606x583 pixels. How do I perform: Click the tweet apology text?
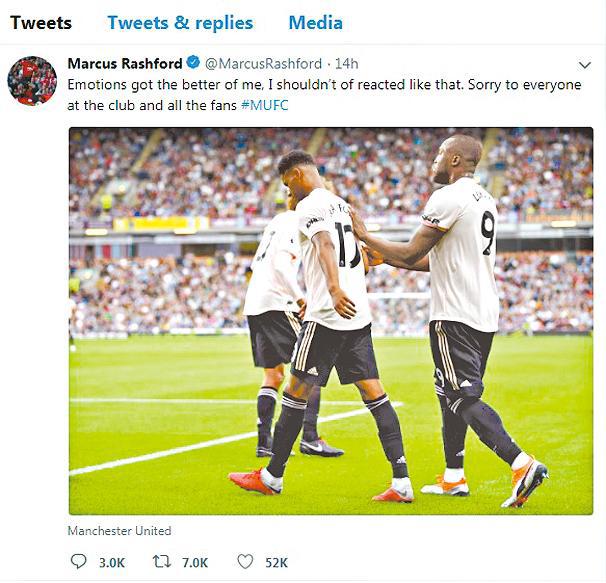point(324,95)
